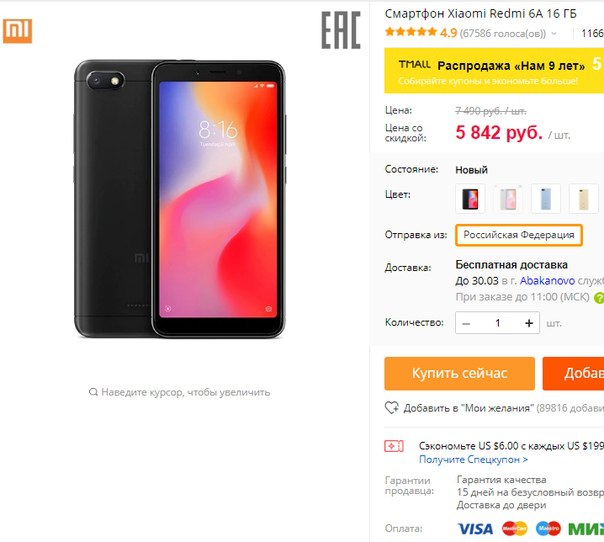This screenshot has height=542, width=604.
Task: Select the black color swatch
Action: tap(470, 199)
